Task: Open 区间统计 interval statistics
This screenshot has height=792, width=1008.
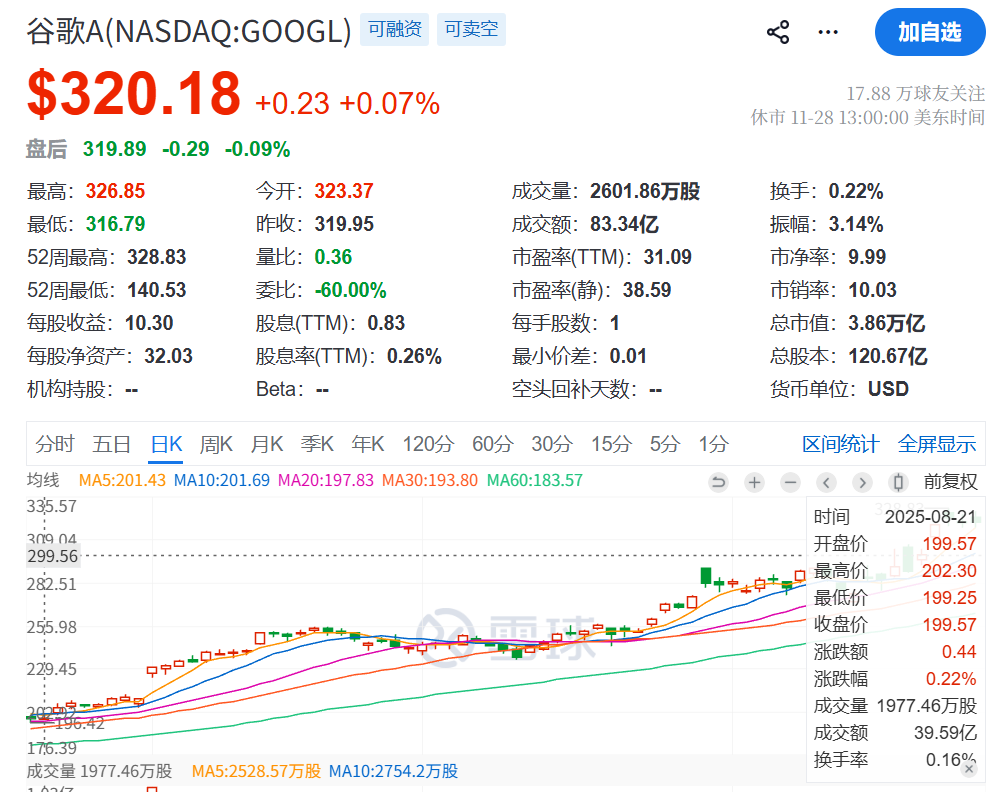Action: click(840, 443)
